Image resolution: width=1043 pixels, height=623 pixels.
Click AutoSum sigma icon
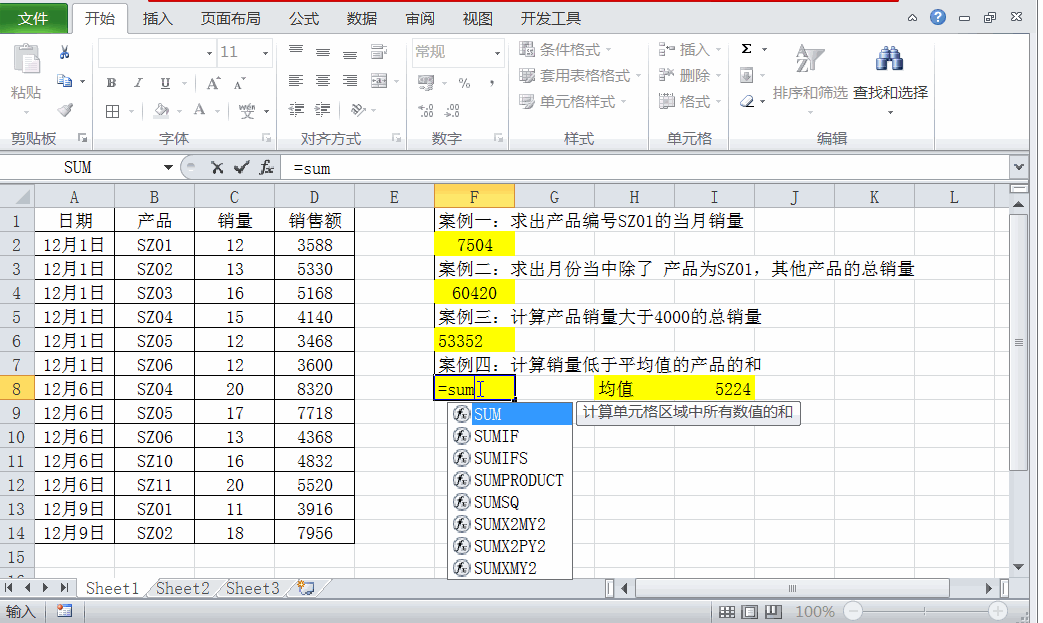[x=747, y=49]
